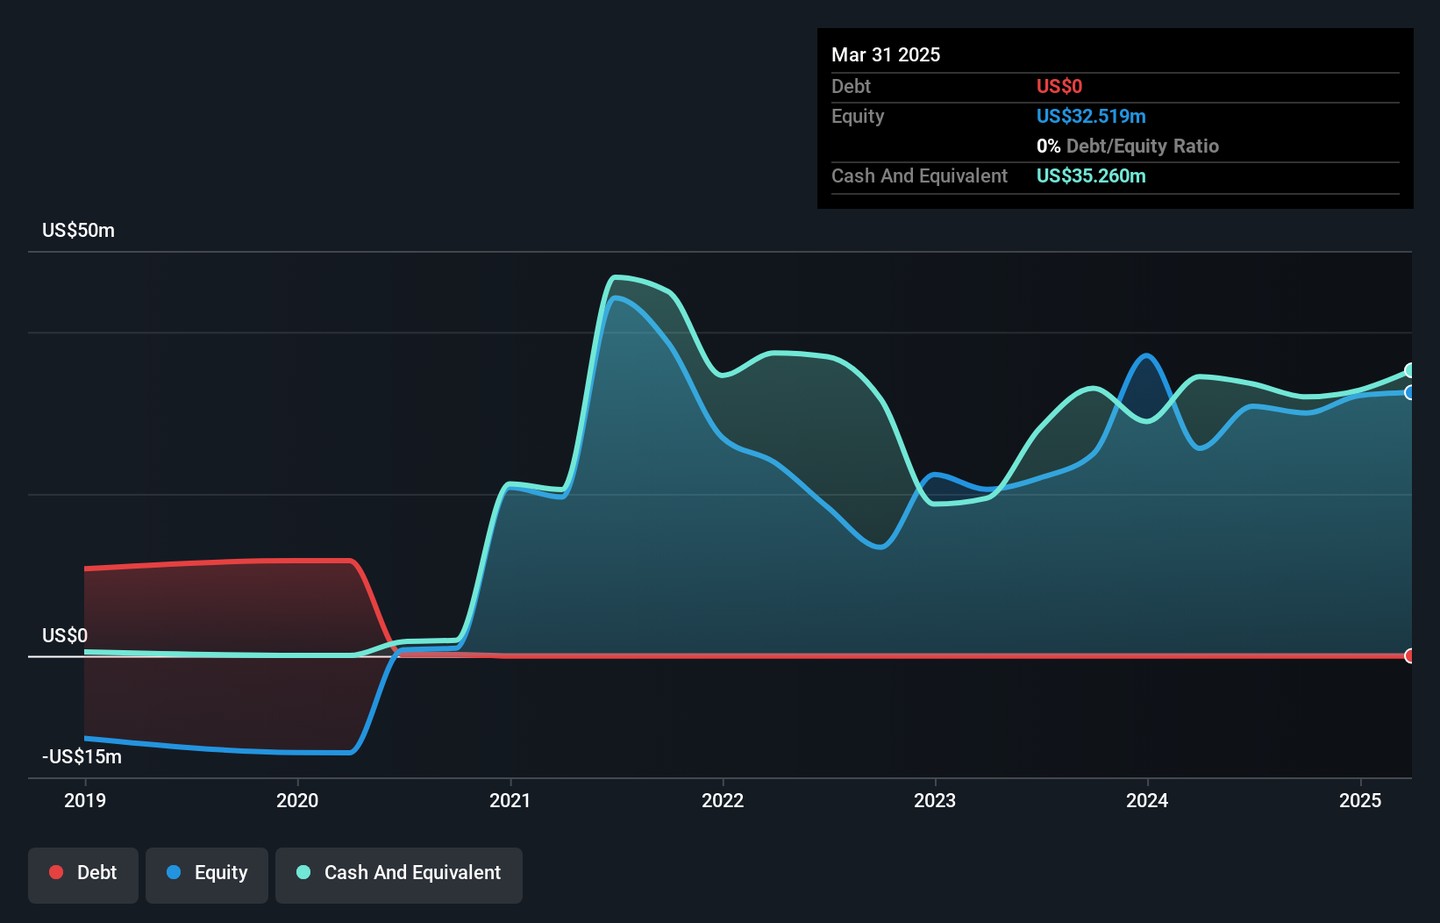Click the 2022 x-axis label
Image resolution: width=1440 pixels, height=923 pixels.
[723, 800]
